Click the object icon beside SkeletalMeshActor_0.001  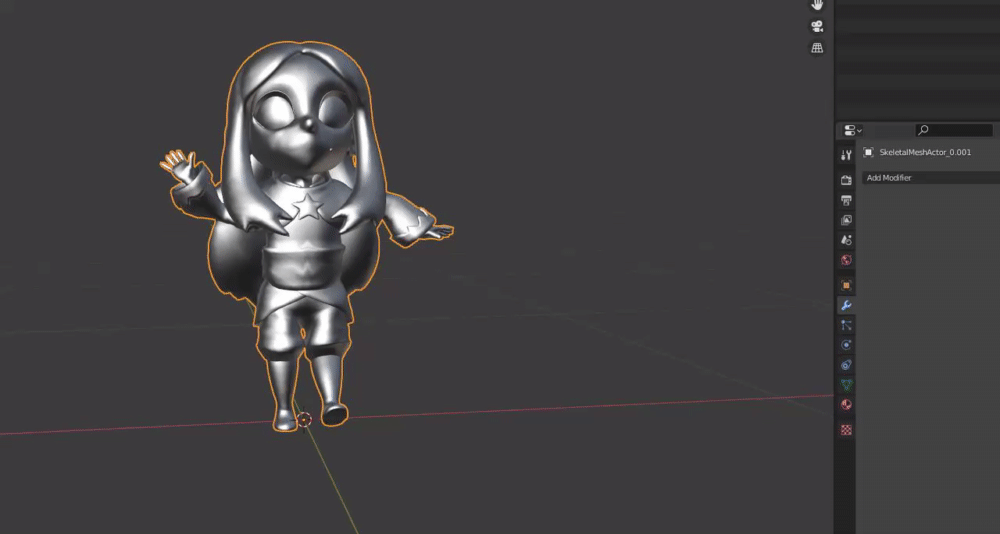868,152
